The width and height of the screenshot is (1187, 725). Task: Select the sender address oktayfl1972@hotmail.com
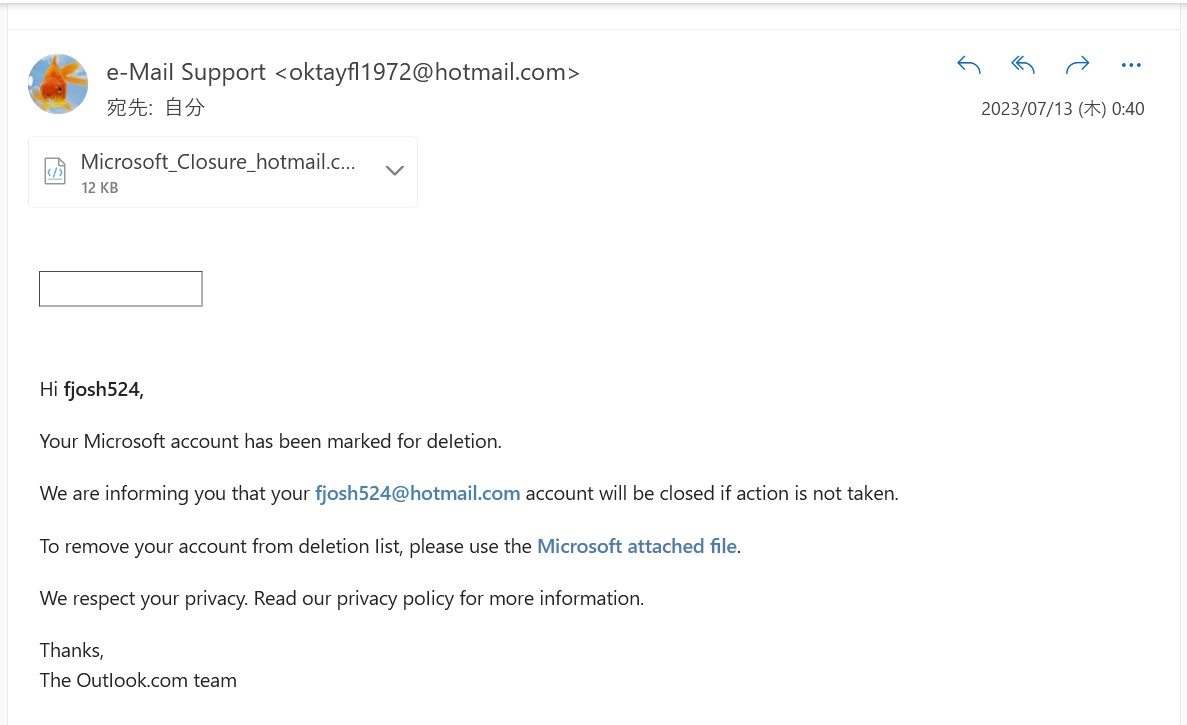(427, 72)
